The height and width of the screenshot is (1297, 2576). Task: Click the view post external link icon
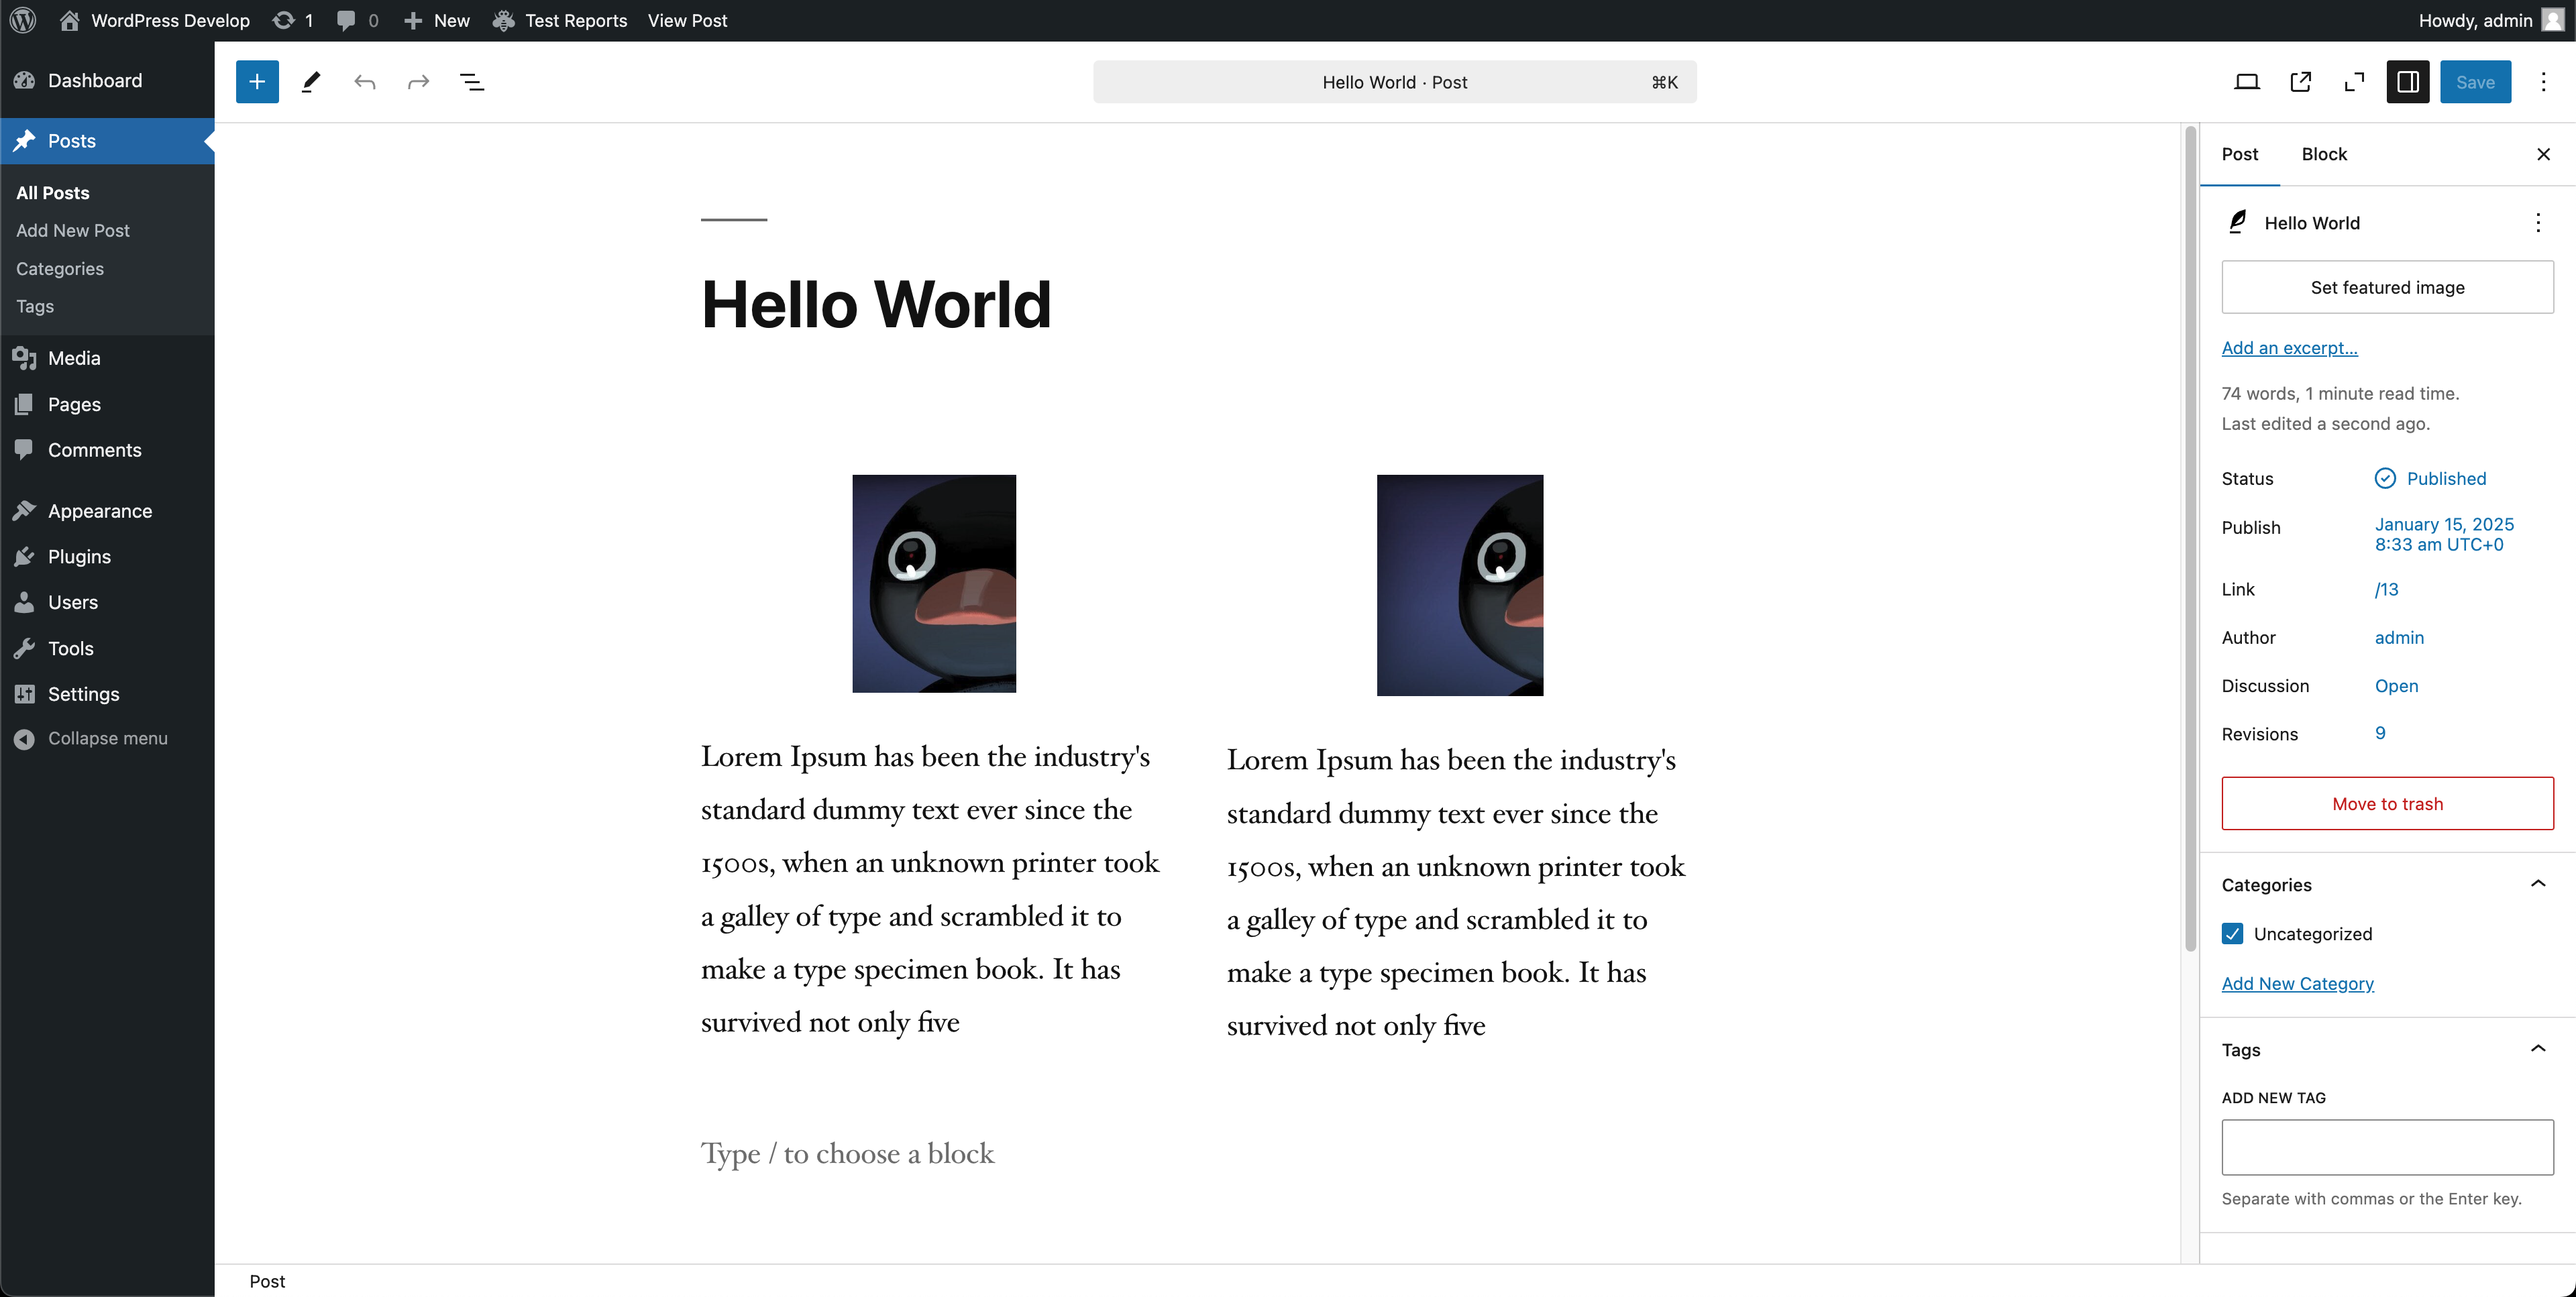[x=2300, y=82]
